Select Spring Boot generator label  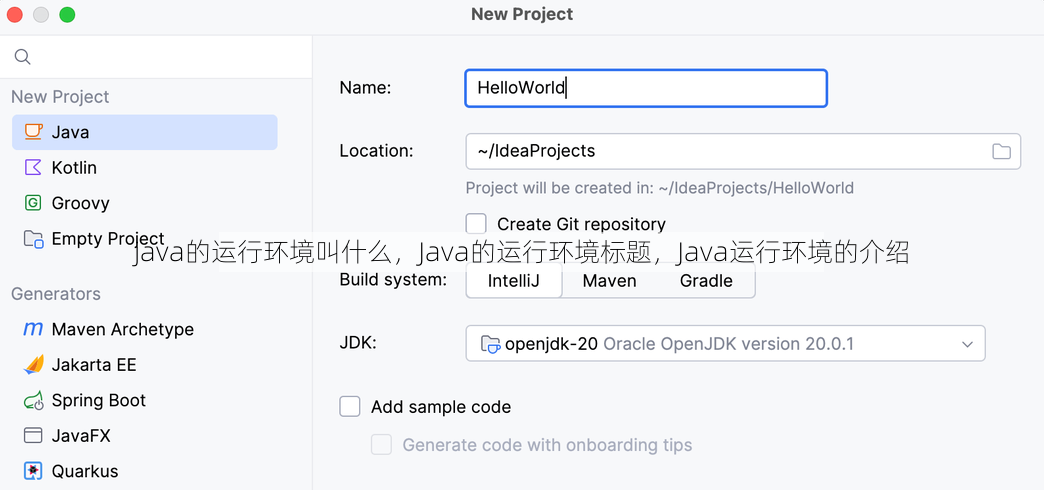point(99,401)
